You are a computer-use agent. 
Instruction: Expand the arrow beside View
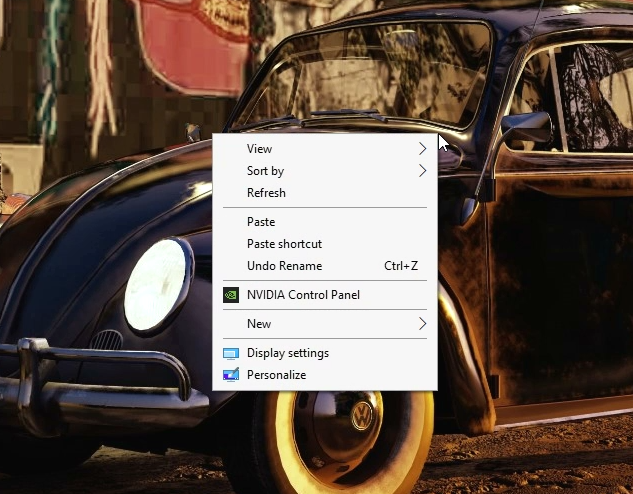[422, 149]
